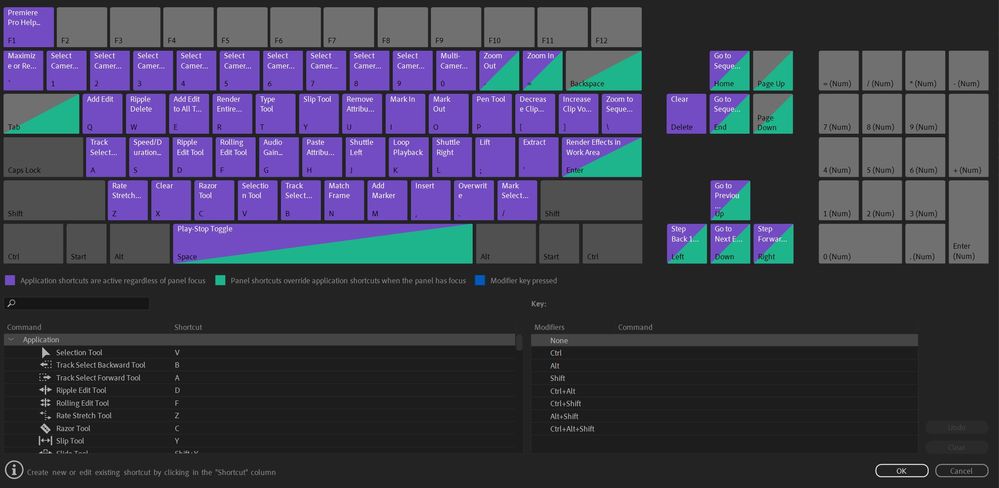The image size is (999, 488).
Task: Click the command list vertical scrollbar
Action: (519, 342)
